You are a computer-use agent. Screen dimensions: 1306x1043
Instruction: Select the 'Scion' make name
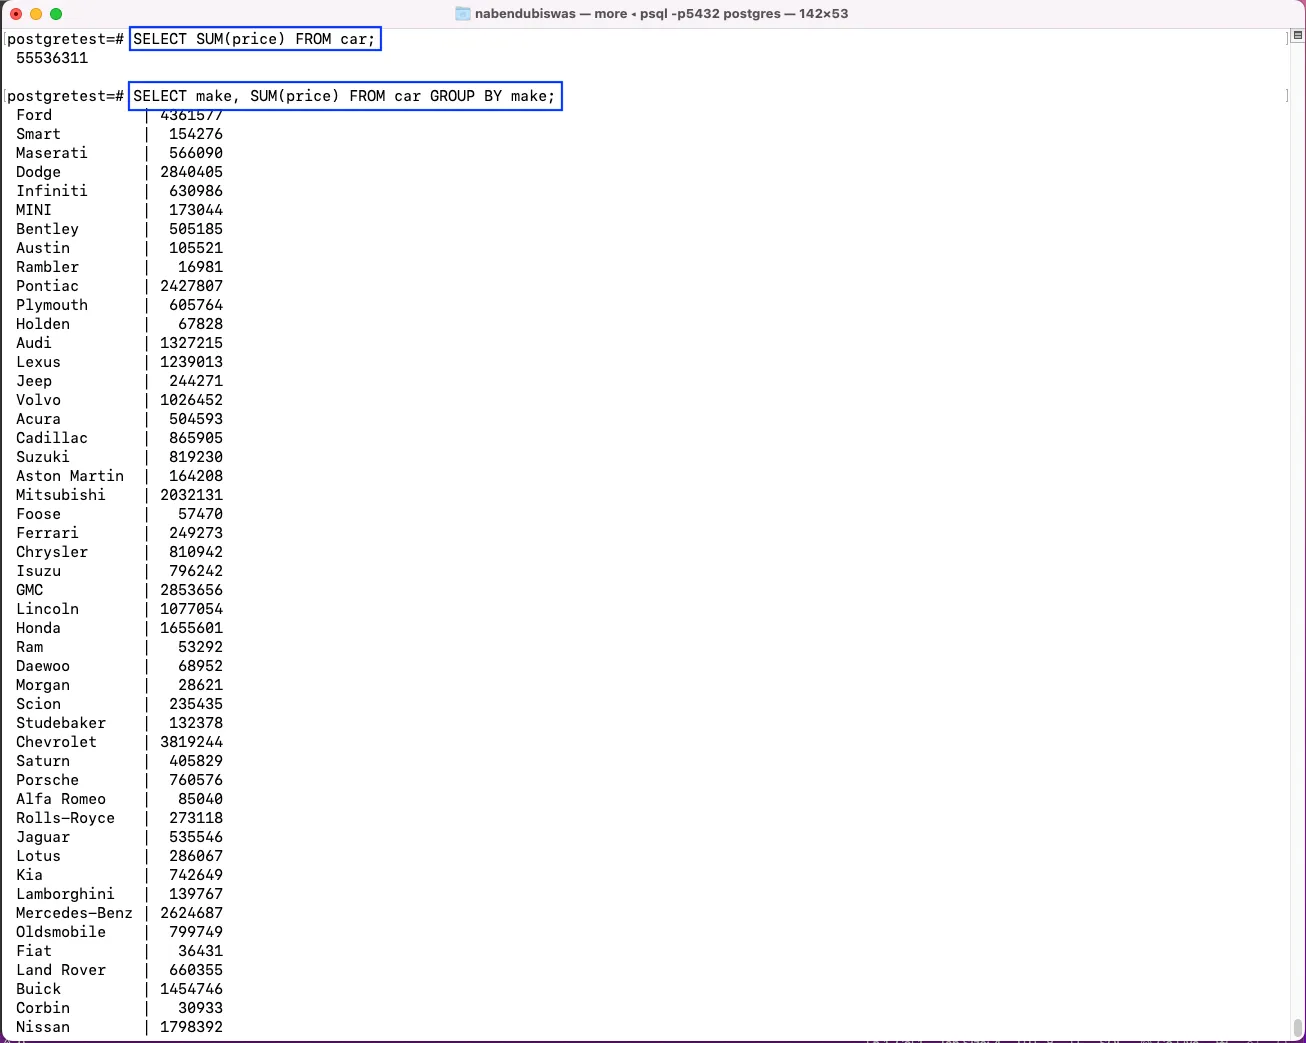click(x=38, y=704)
